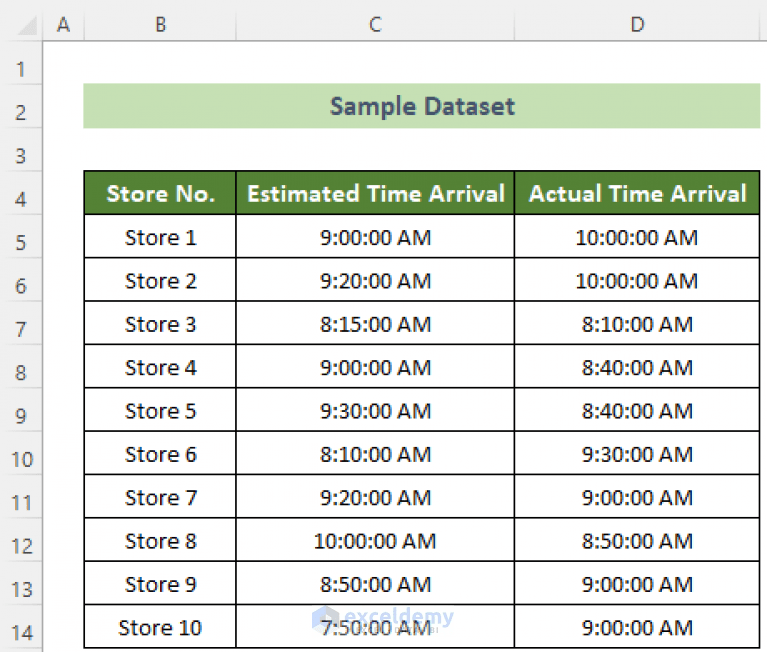Select the Store No. header cell
Image resolution: width=767 pixels, height=652 pixels.
(x=160, y=193)
